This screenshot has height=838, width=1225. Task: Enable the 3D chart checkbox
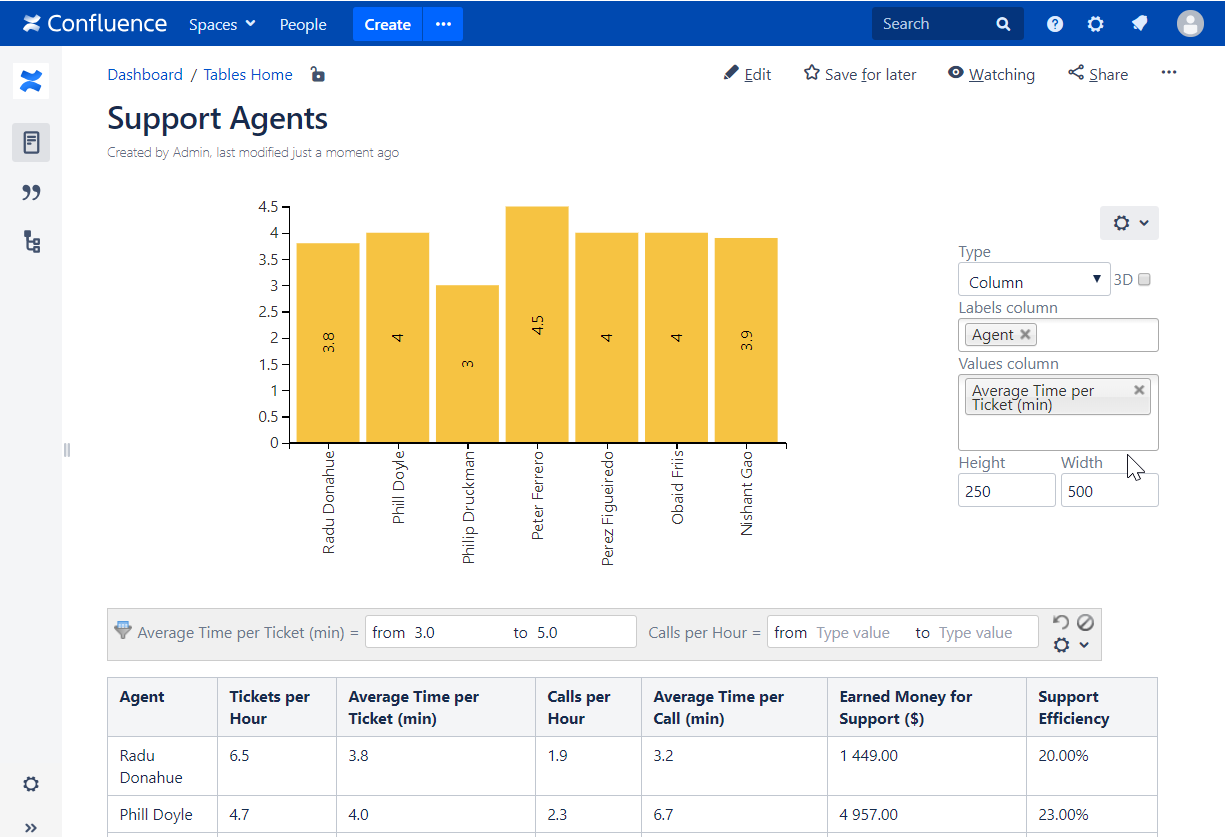[x=1145, y=280]
